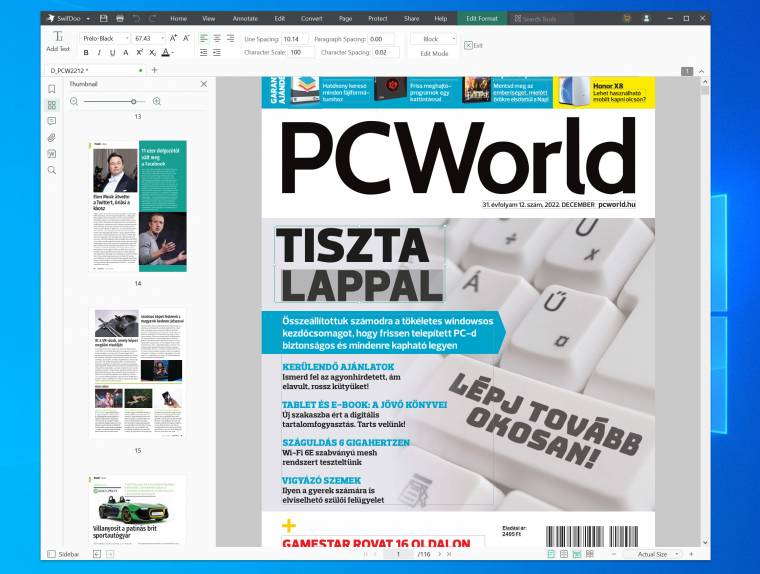Image resolution: width=760 pixels, height=574 pixels.
Task: Click the page number field in status bar
Action: [398, 554]
